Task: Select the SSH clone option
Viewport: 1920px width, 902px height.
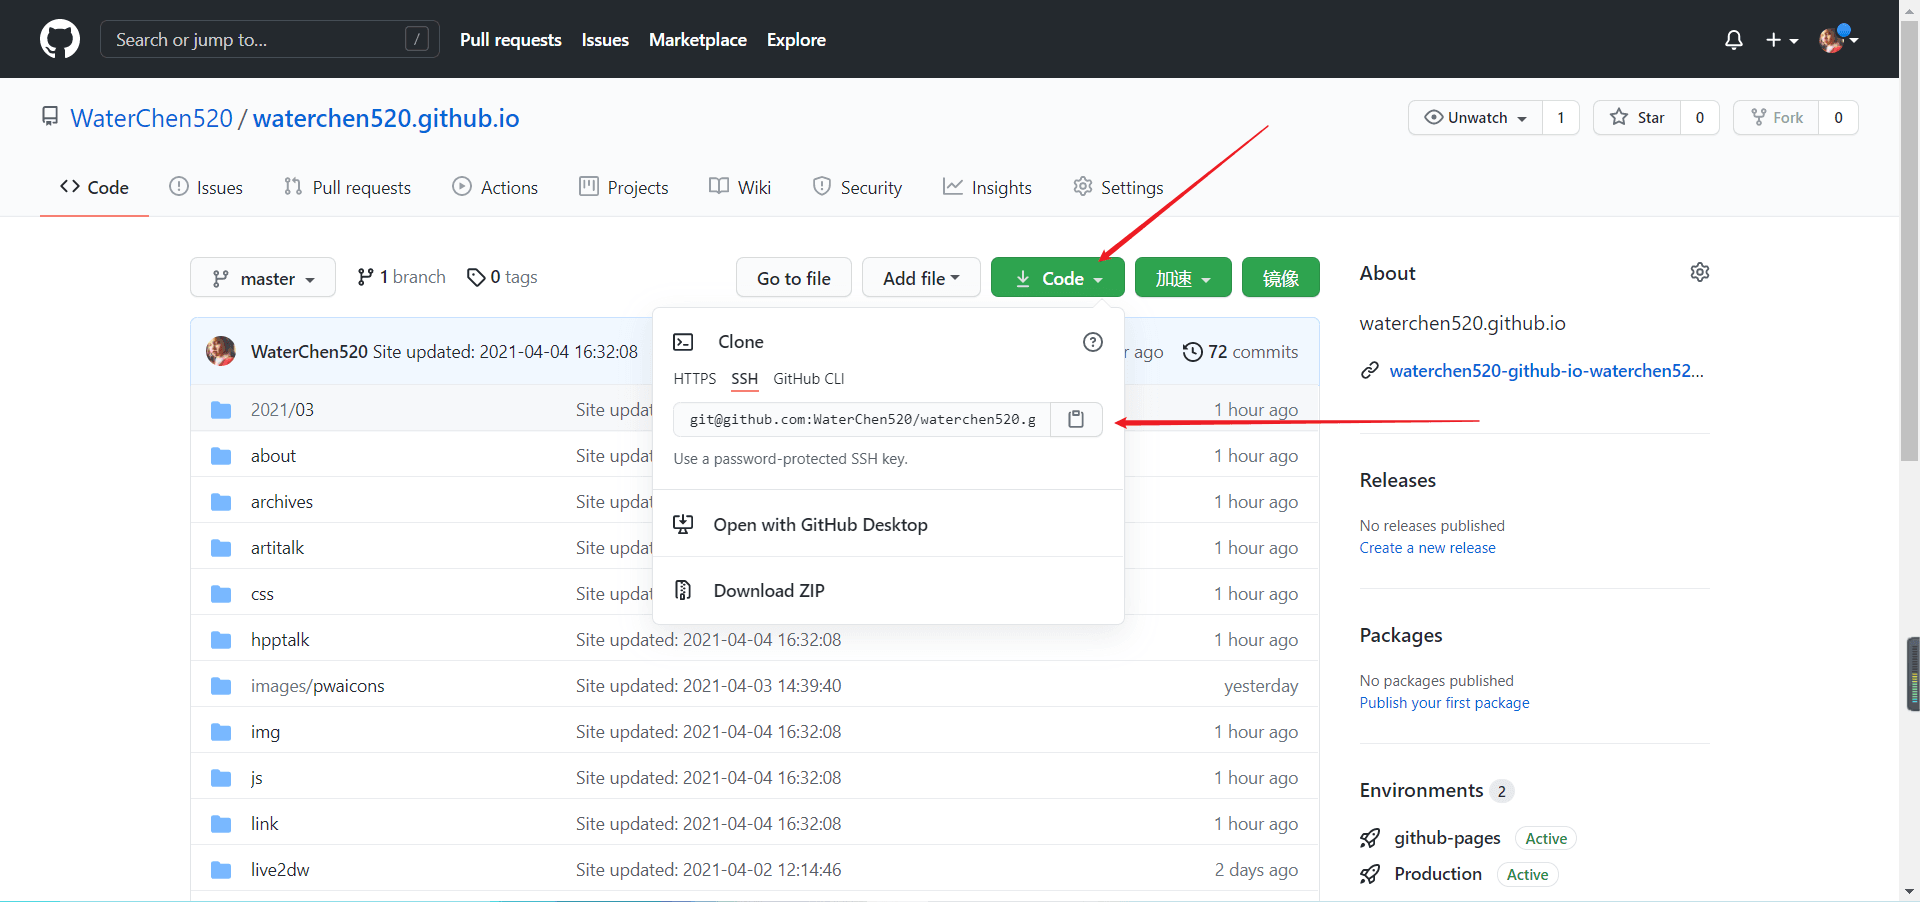Action: pyautogui.click(x=745, y=379)
